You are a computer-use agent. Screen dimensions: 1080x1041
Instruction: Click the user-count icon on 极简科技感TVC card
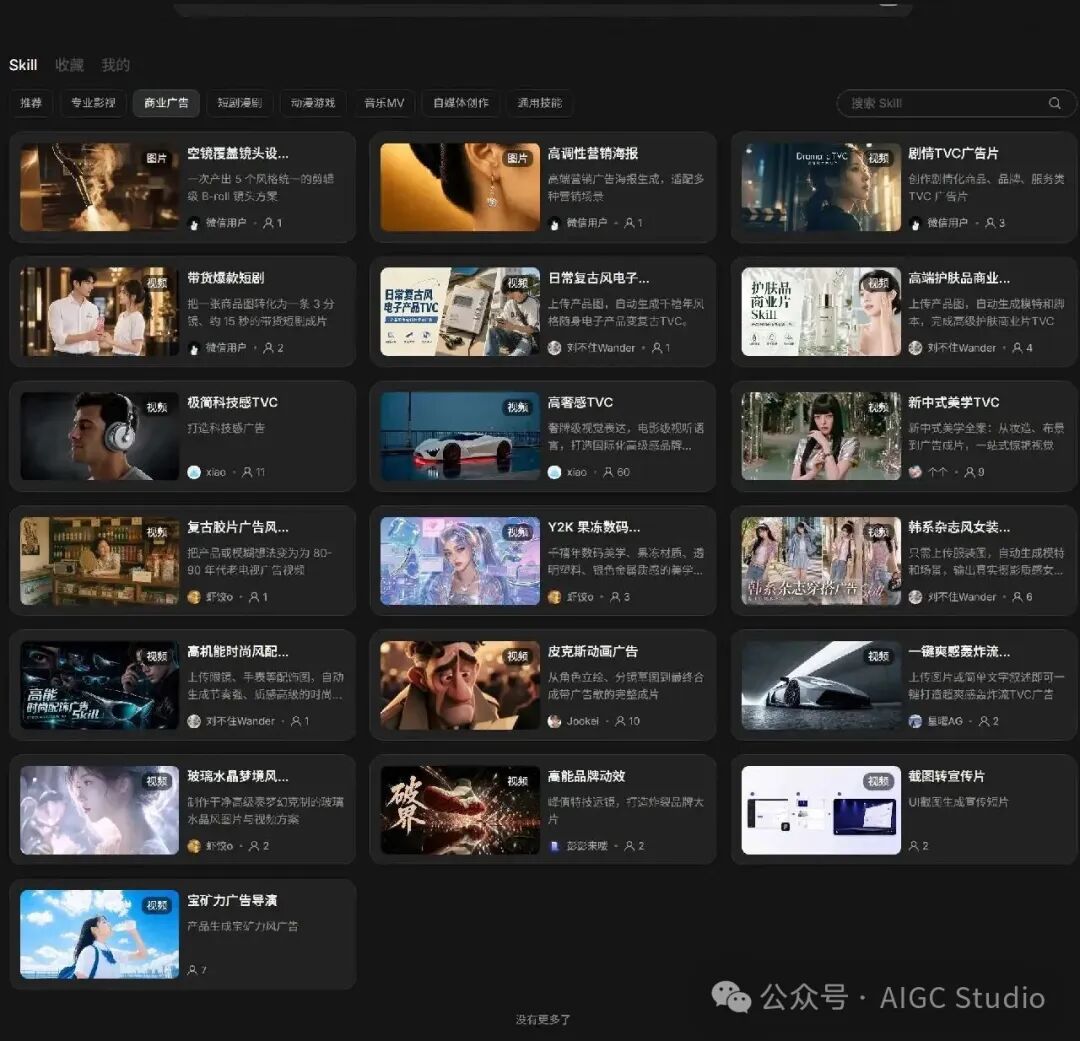click(x=247, y=472)
